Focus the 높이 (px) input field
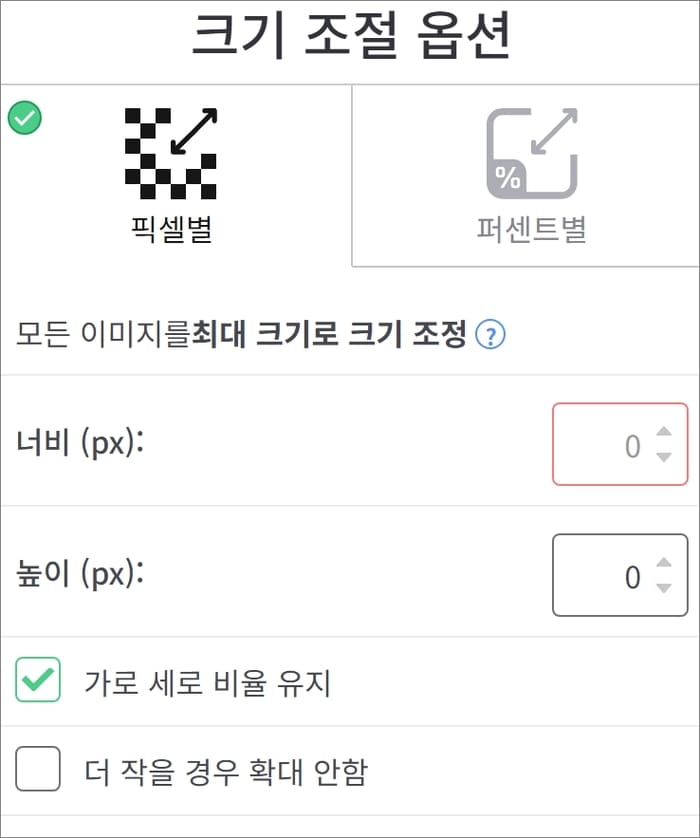 point(620,575)
